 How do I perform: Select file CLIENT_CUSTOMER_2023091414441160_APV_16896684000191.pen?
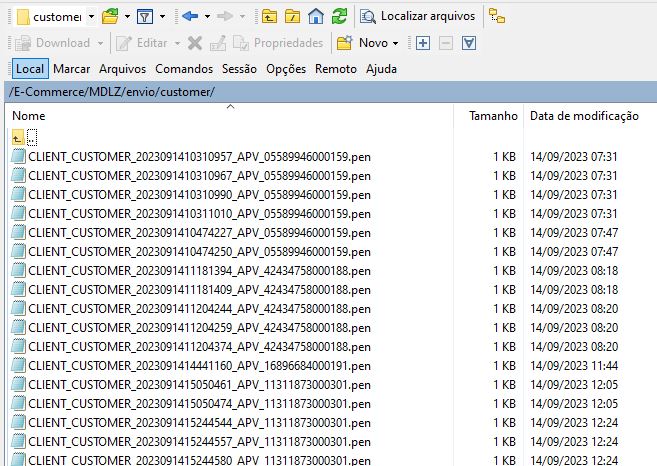(x=200, y=365)
